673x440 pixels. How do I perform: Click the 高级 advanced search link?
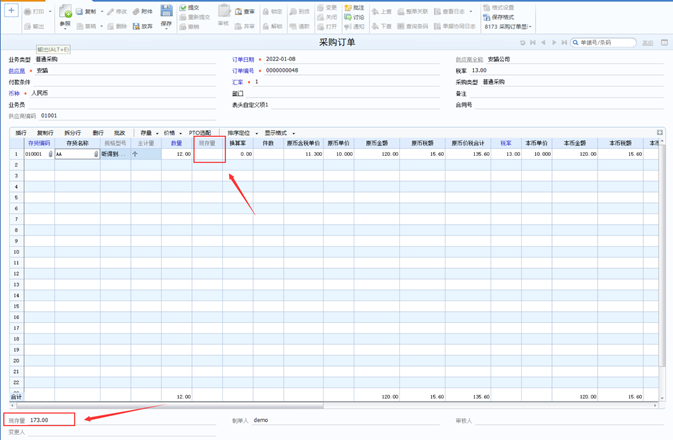[647, 43]
